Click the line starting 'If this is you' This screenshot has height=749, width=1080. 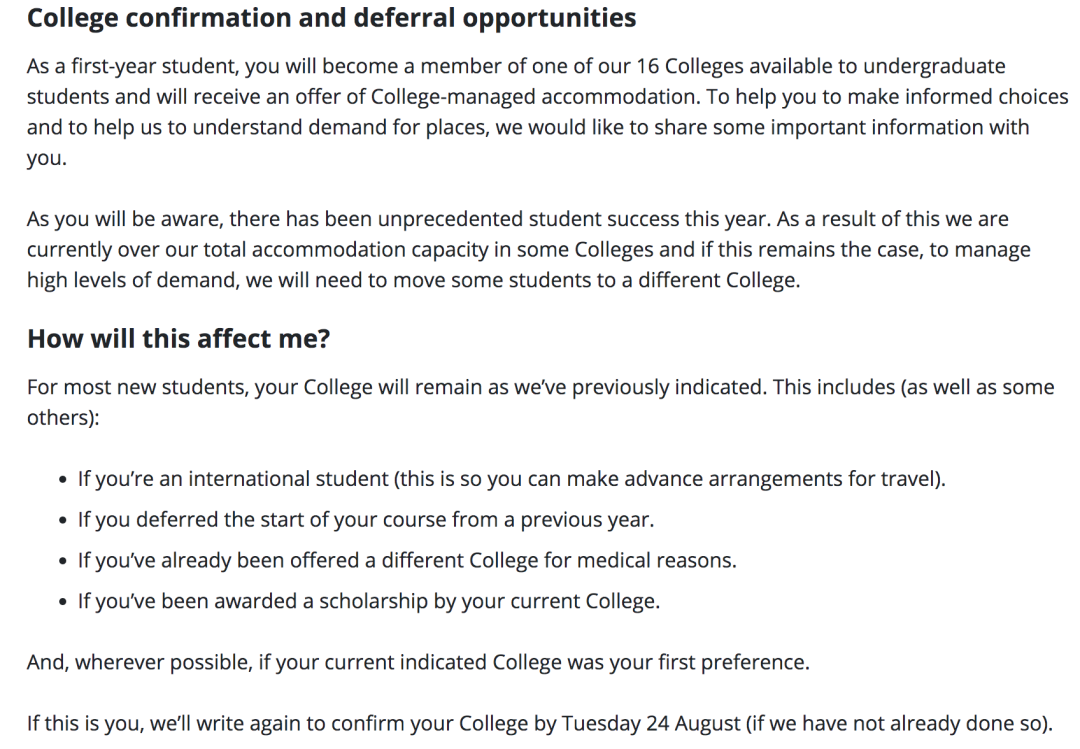(540, 722)
